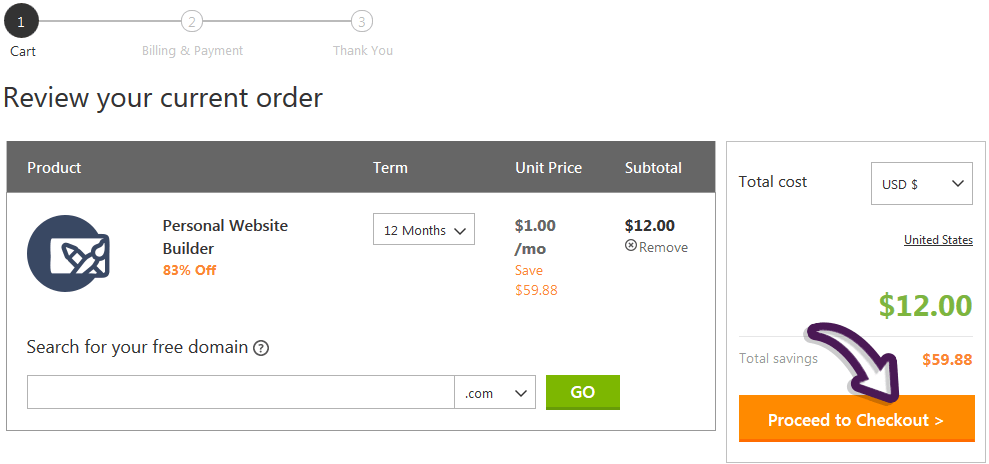This screenshot has height=464, width=989.
Task: Click the step 1 Cart circle
Action: 21,22
